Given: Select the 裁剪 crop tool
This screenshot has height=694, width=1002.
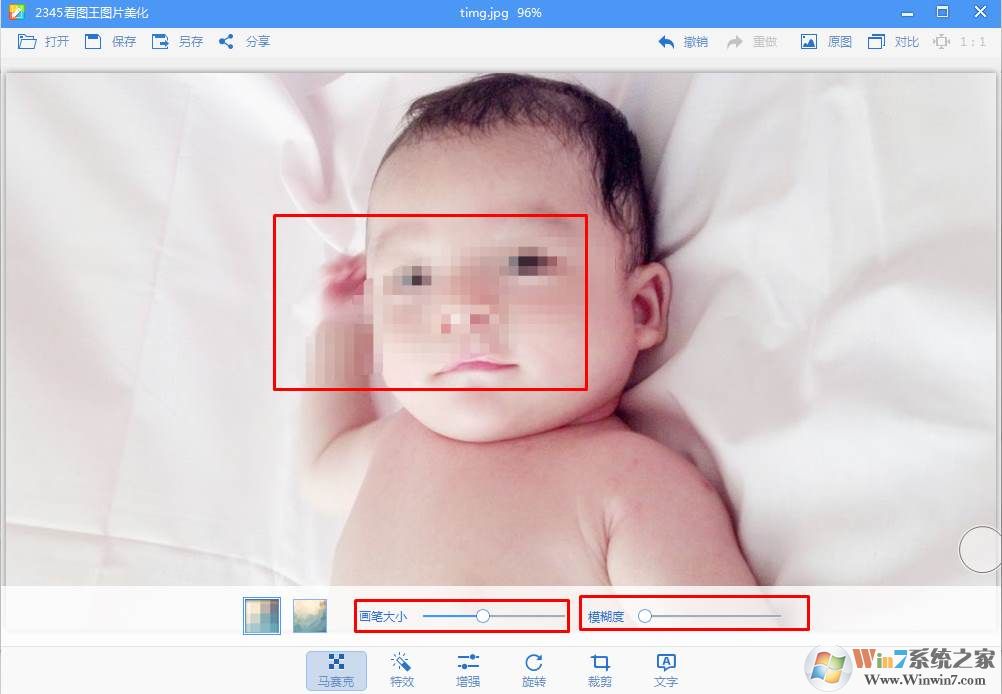Looking at the screenshot, I should 600,670.
